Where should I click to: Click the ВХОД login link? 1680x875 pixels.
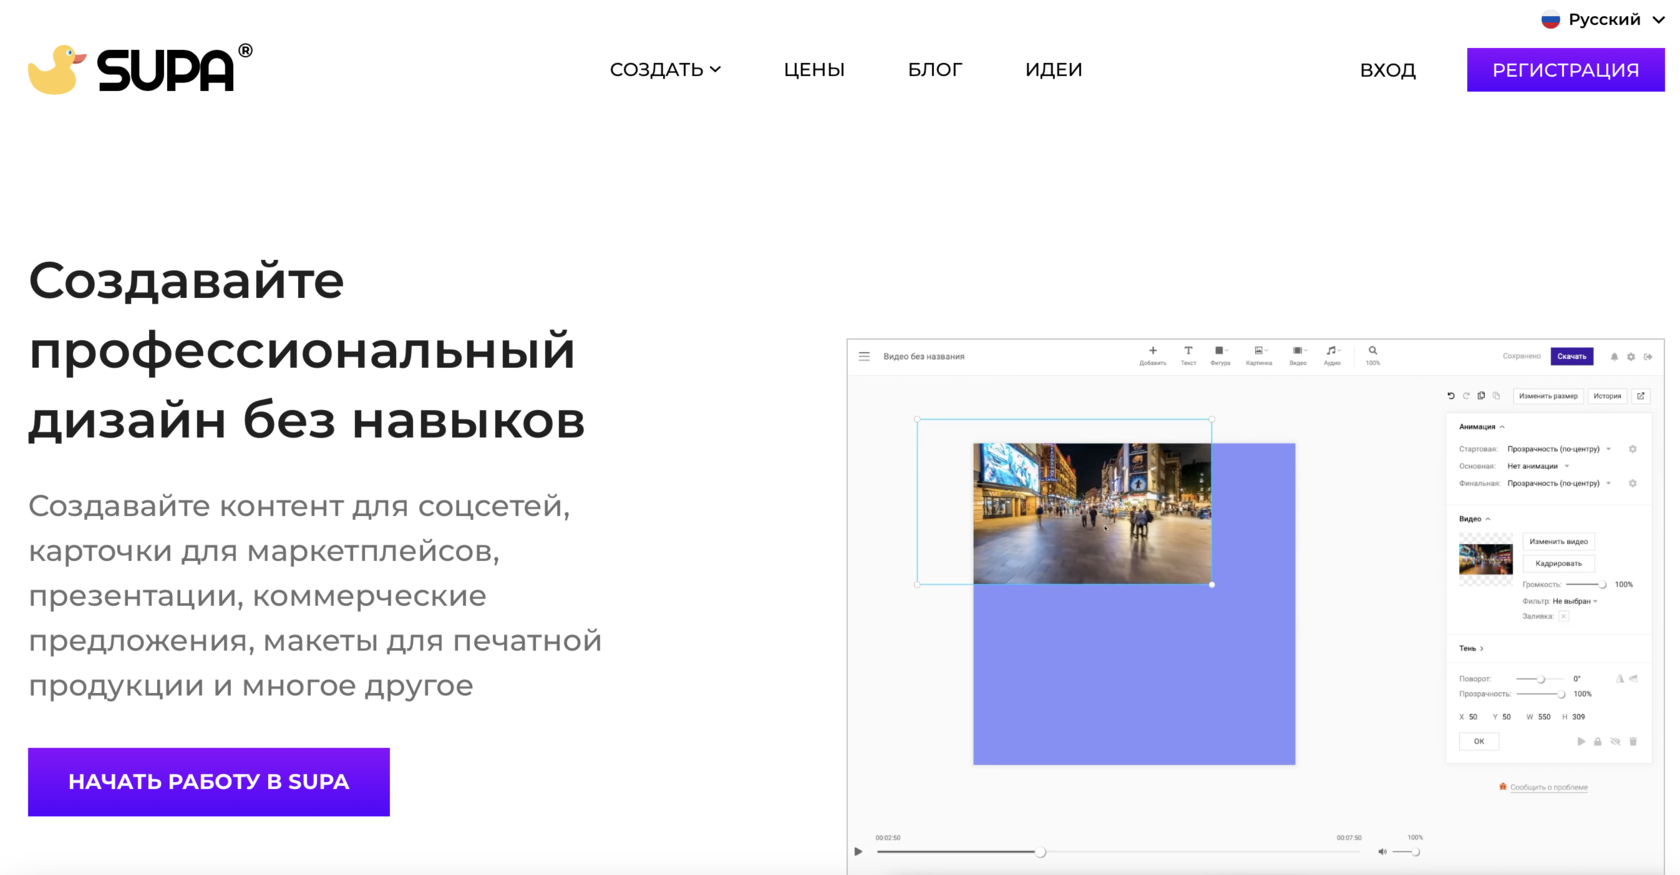[1388, 70]
